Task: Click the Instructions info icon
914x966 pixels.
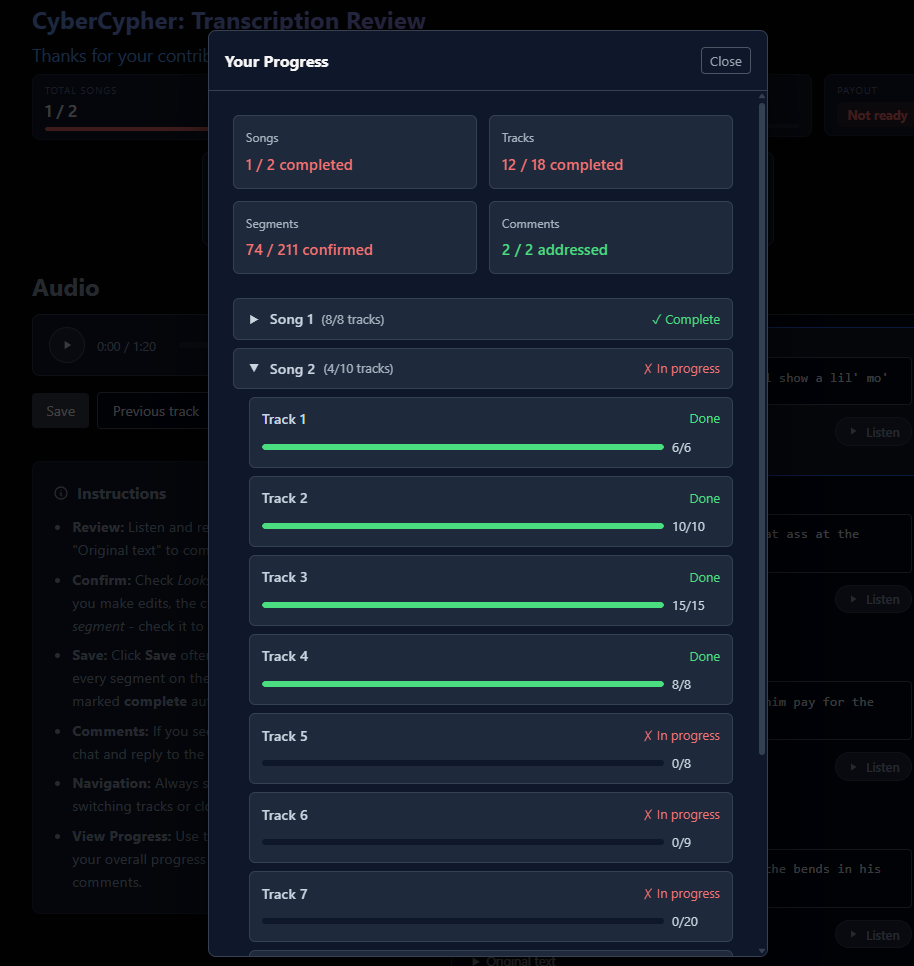Action: [61, 493]
